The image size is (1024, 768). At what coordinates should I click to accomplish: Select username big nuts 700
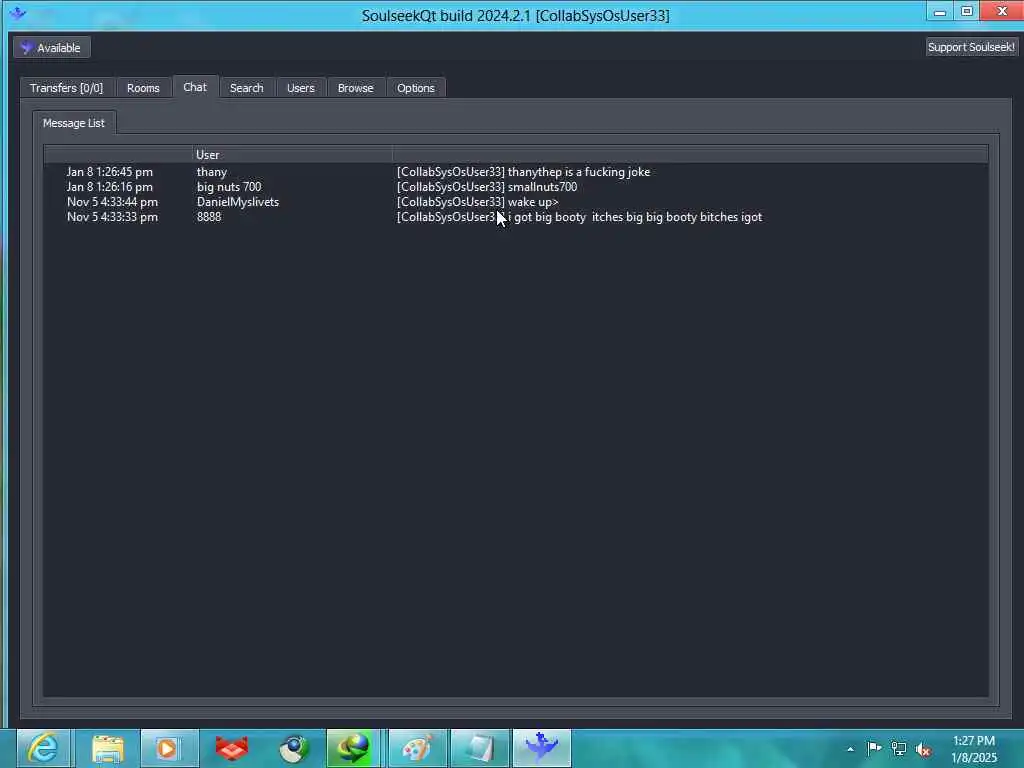point(229,187)
